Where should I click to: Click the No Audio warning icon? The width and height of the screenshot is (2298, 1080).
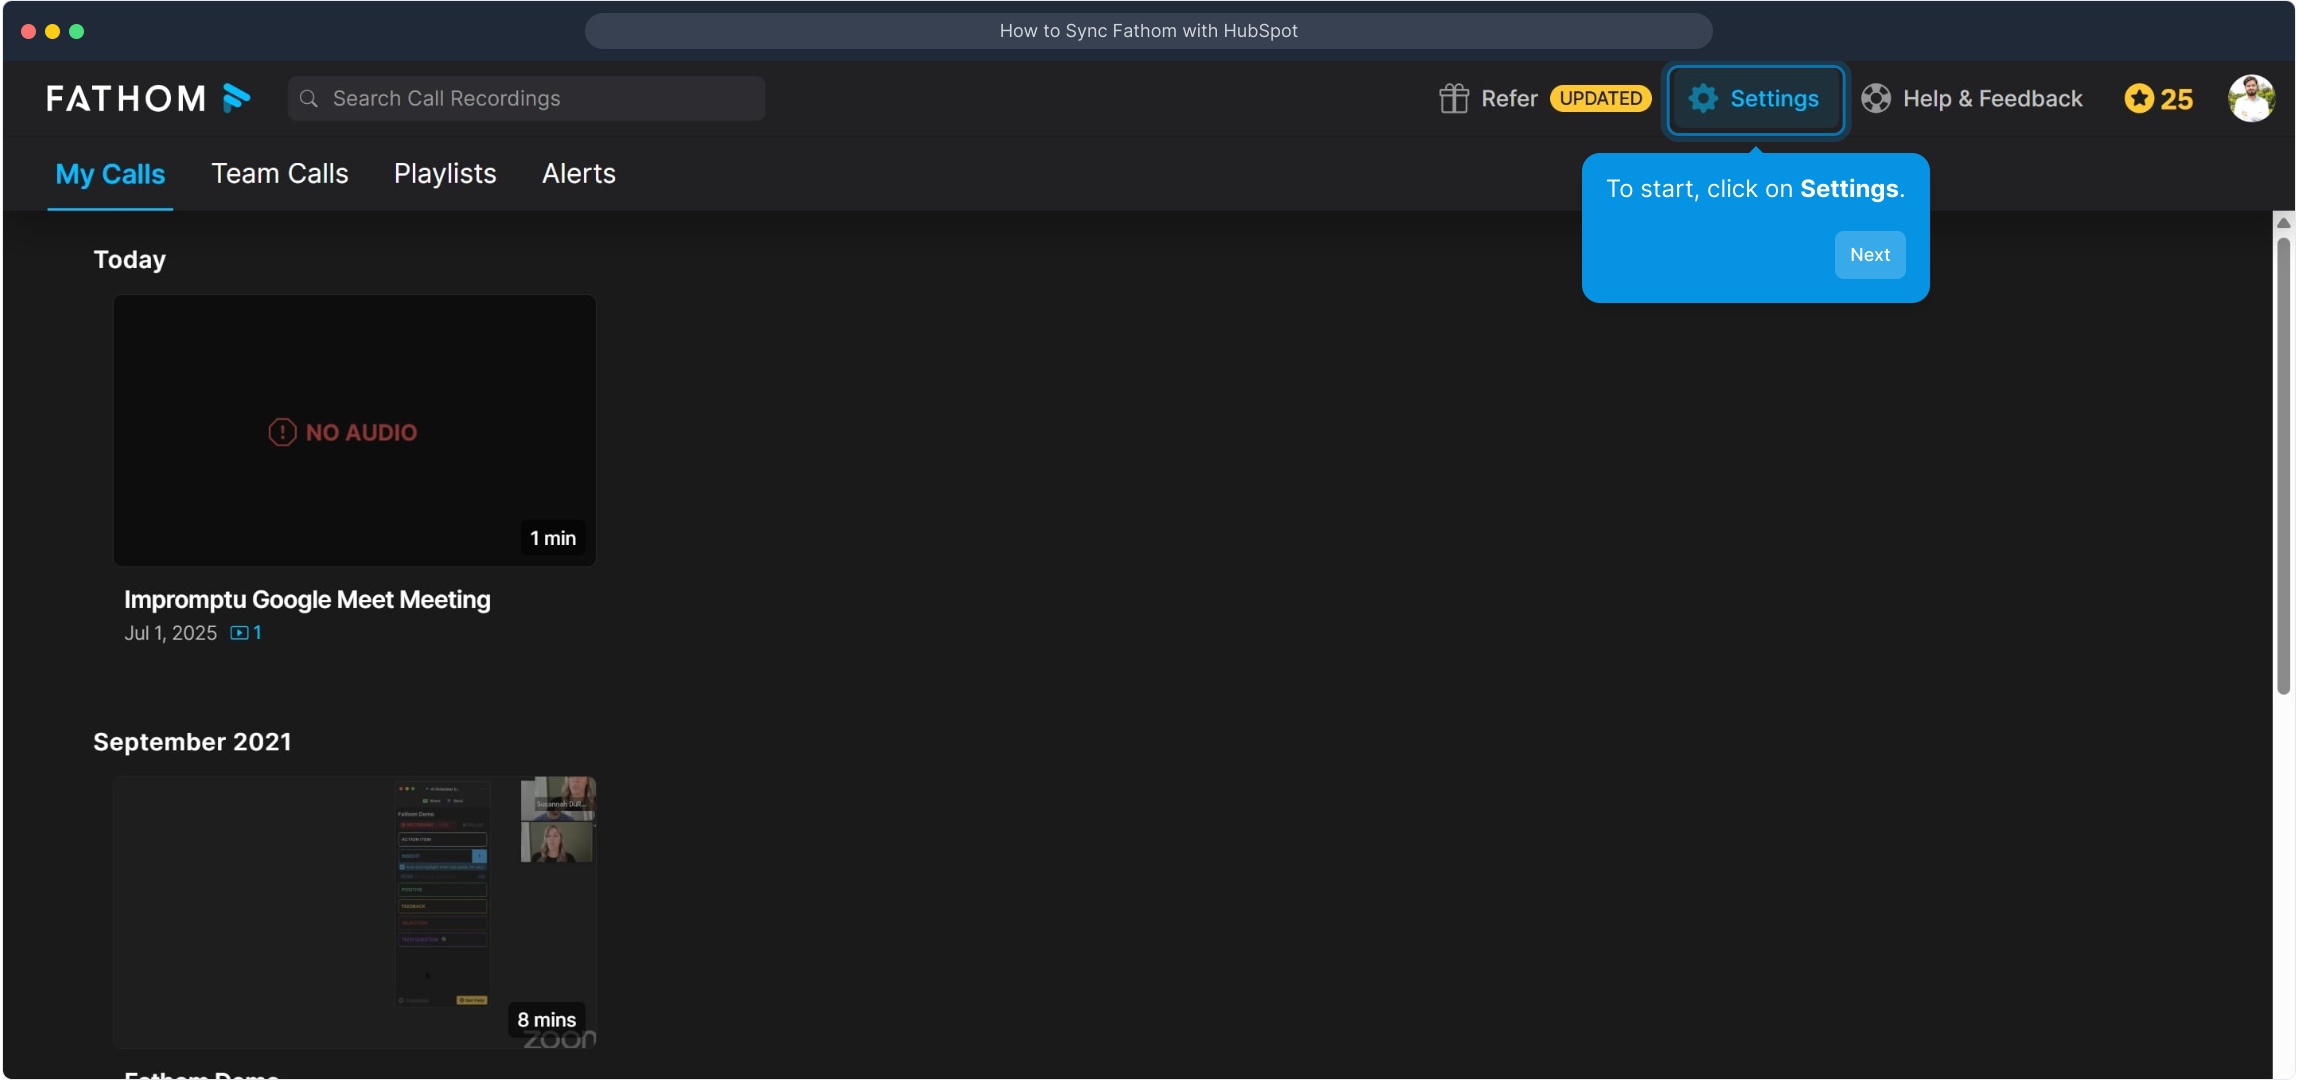282,432
